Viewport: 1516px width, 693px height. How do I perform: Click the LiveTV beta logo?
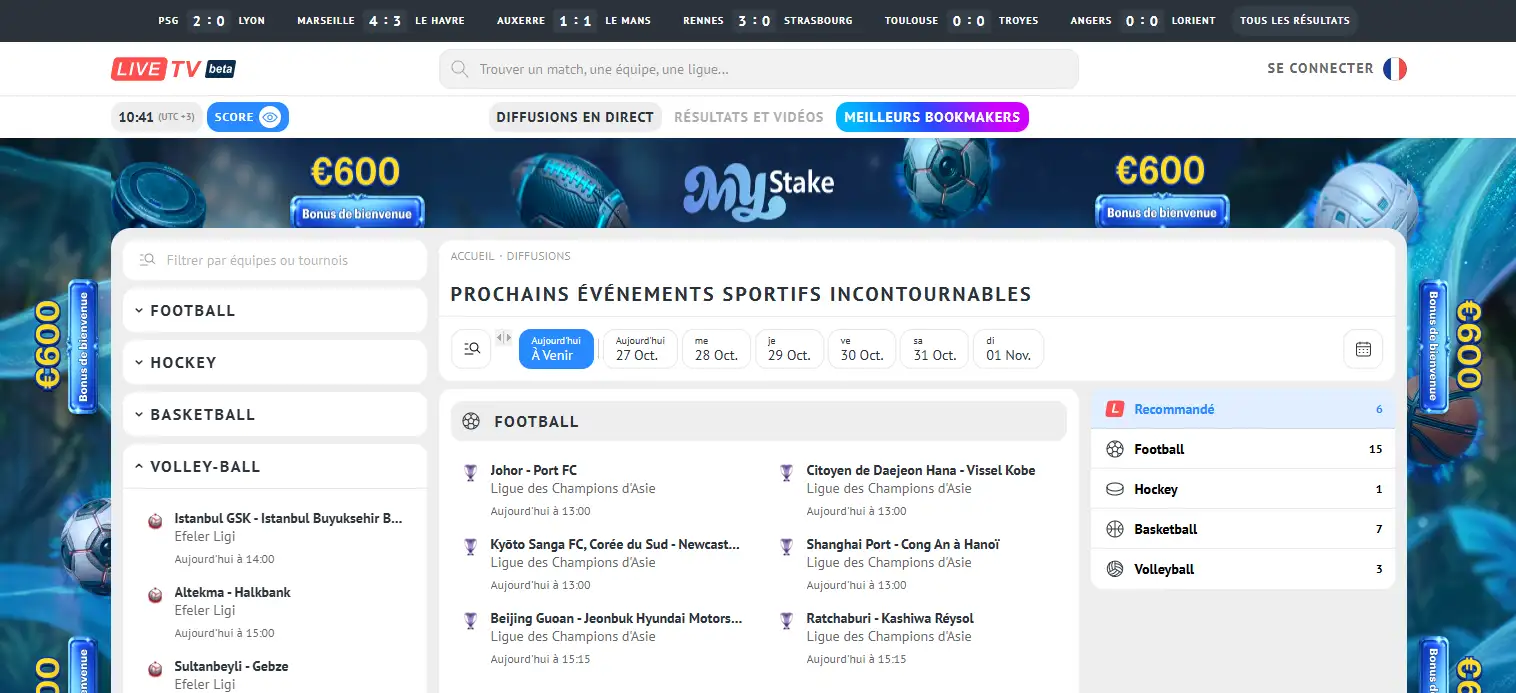tap(173, 69)
